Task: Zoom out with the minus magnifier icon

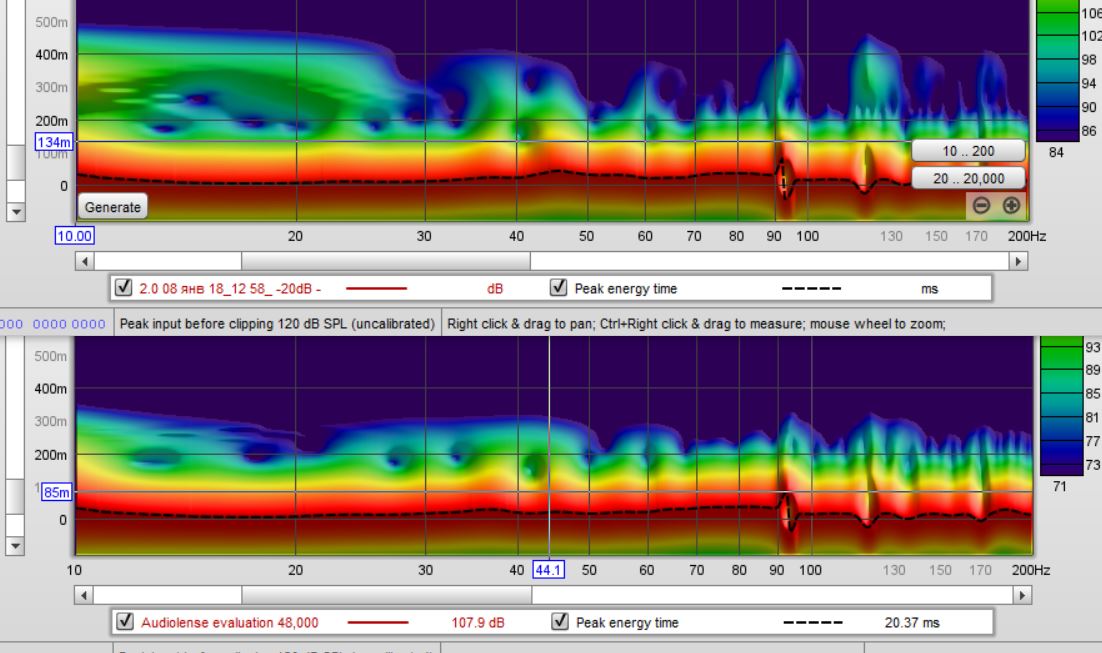Action: 981,205
